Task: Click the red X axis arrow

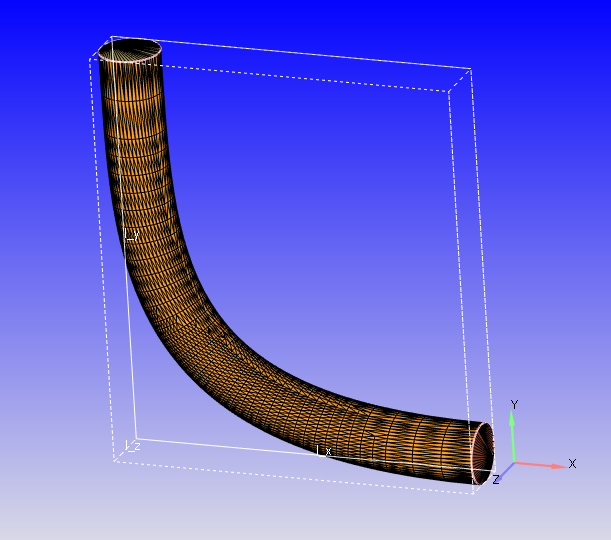Action: (541, 465)
